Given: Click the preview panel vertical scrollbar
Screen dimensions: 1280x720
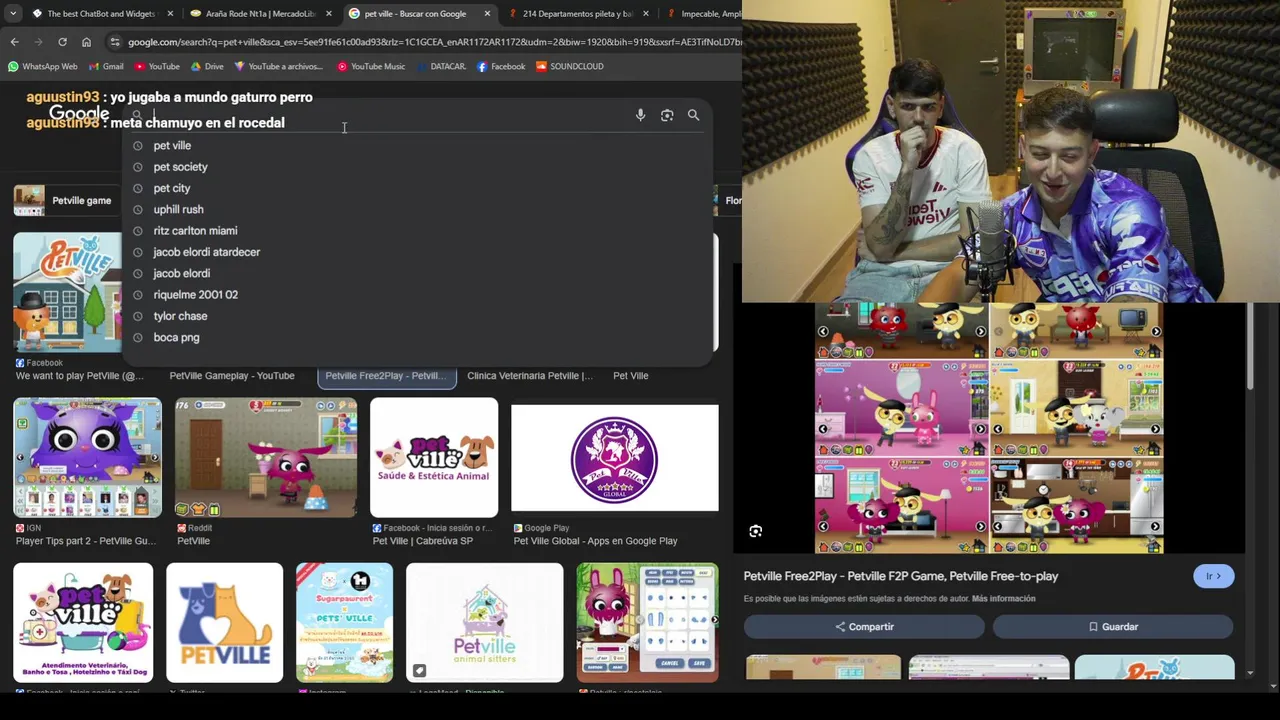Looking at the screenshot, I should (1250, 348).
